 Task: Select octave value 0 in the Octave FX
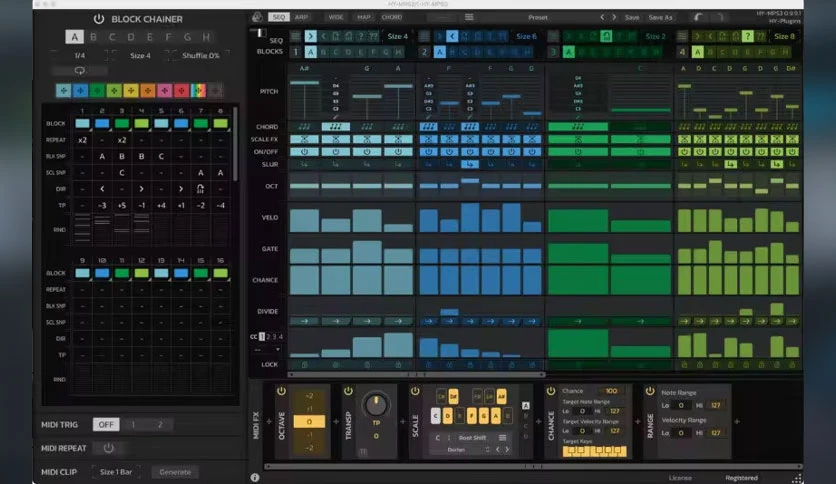coord(309,422)
